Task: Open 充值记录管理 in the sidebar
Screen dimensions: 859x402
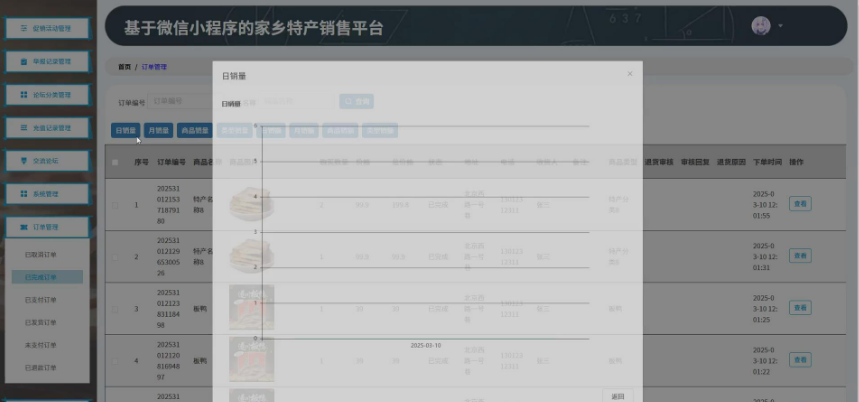Action: click(x=47, y=128)
